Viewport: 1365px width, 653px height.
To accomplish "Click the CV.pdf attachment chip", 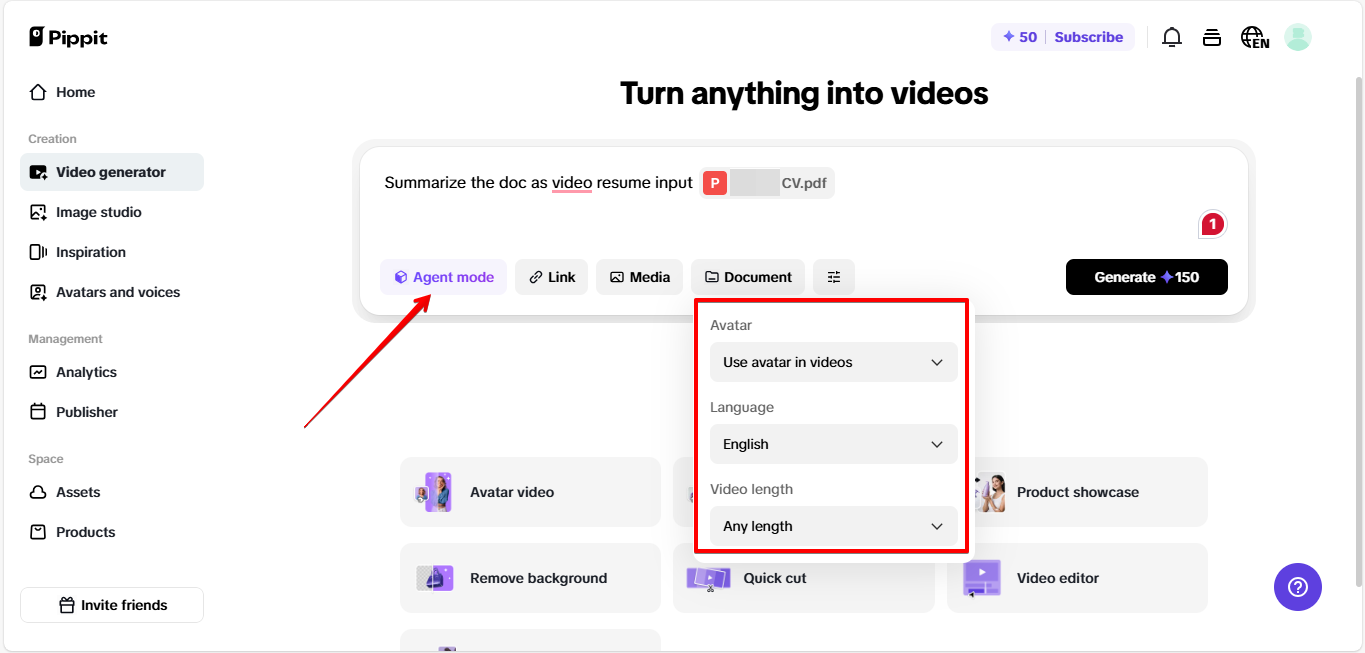I will point(768,183).
